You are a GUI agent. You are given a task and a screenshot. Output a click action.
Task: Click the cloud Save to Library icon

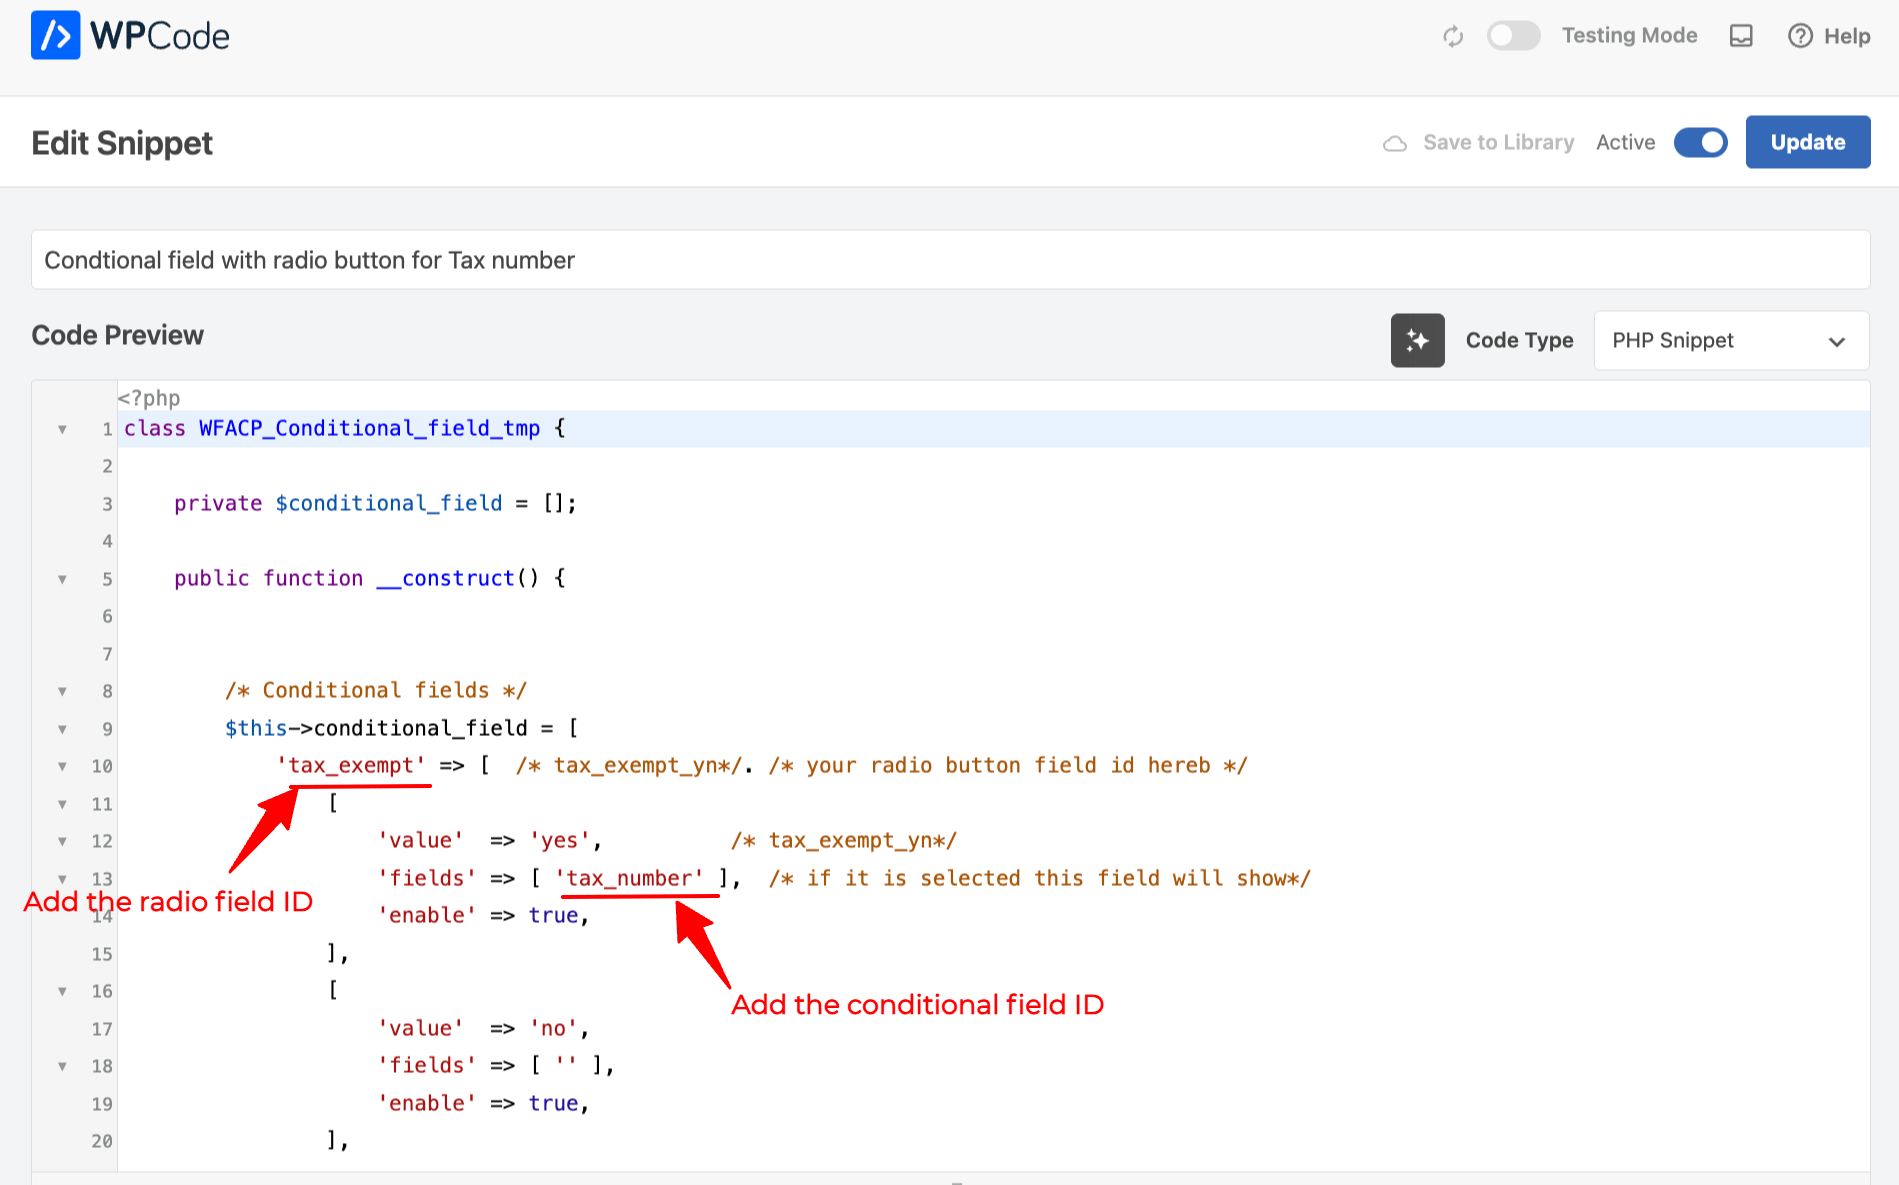point(1395,143)
